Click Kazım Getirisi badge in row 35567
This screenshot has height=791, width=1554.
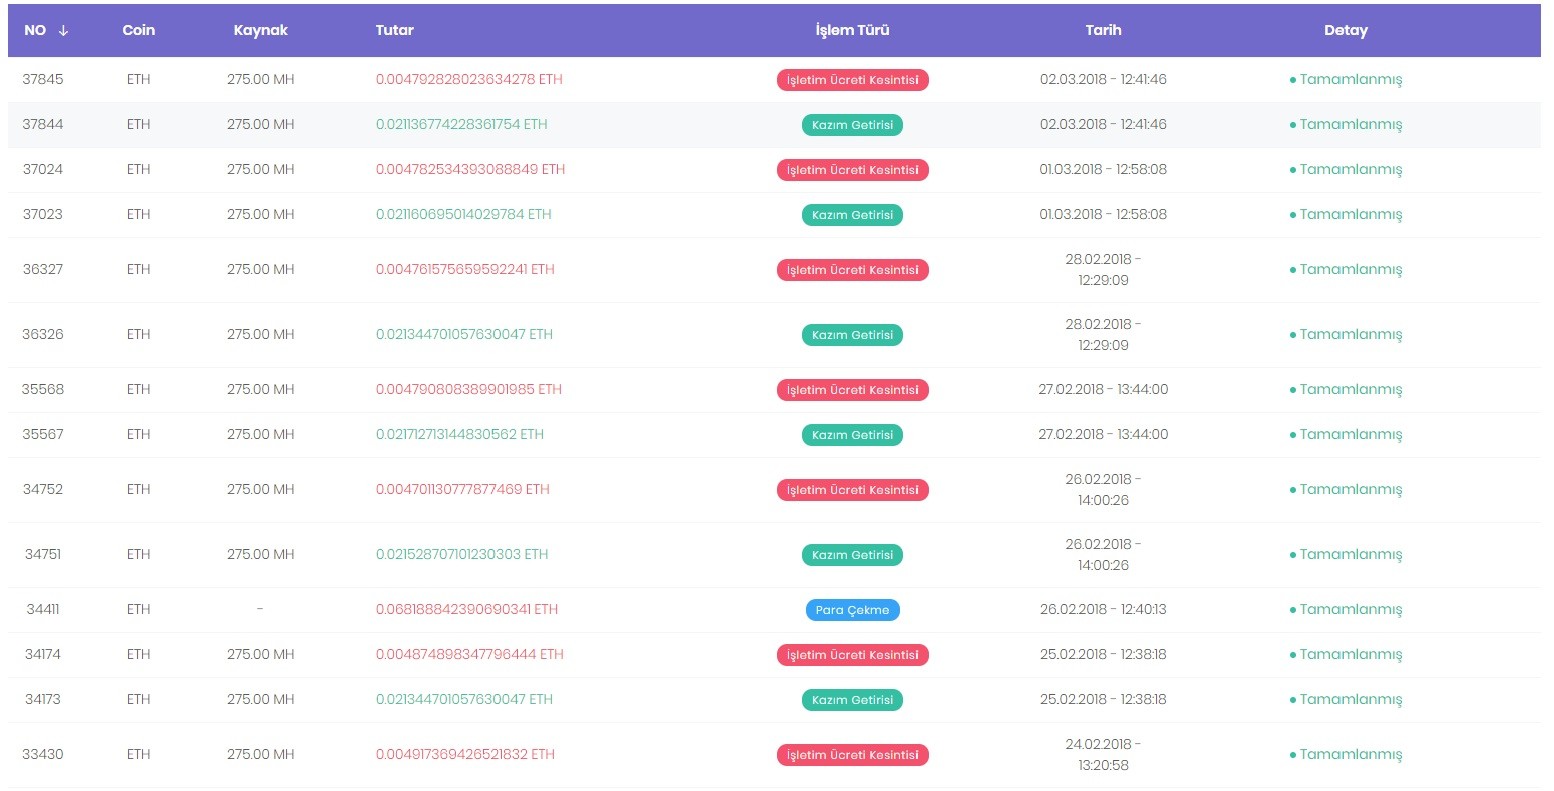[852, 435]
